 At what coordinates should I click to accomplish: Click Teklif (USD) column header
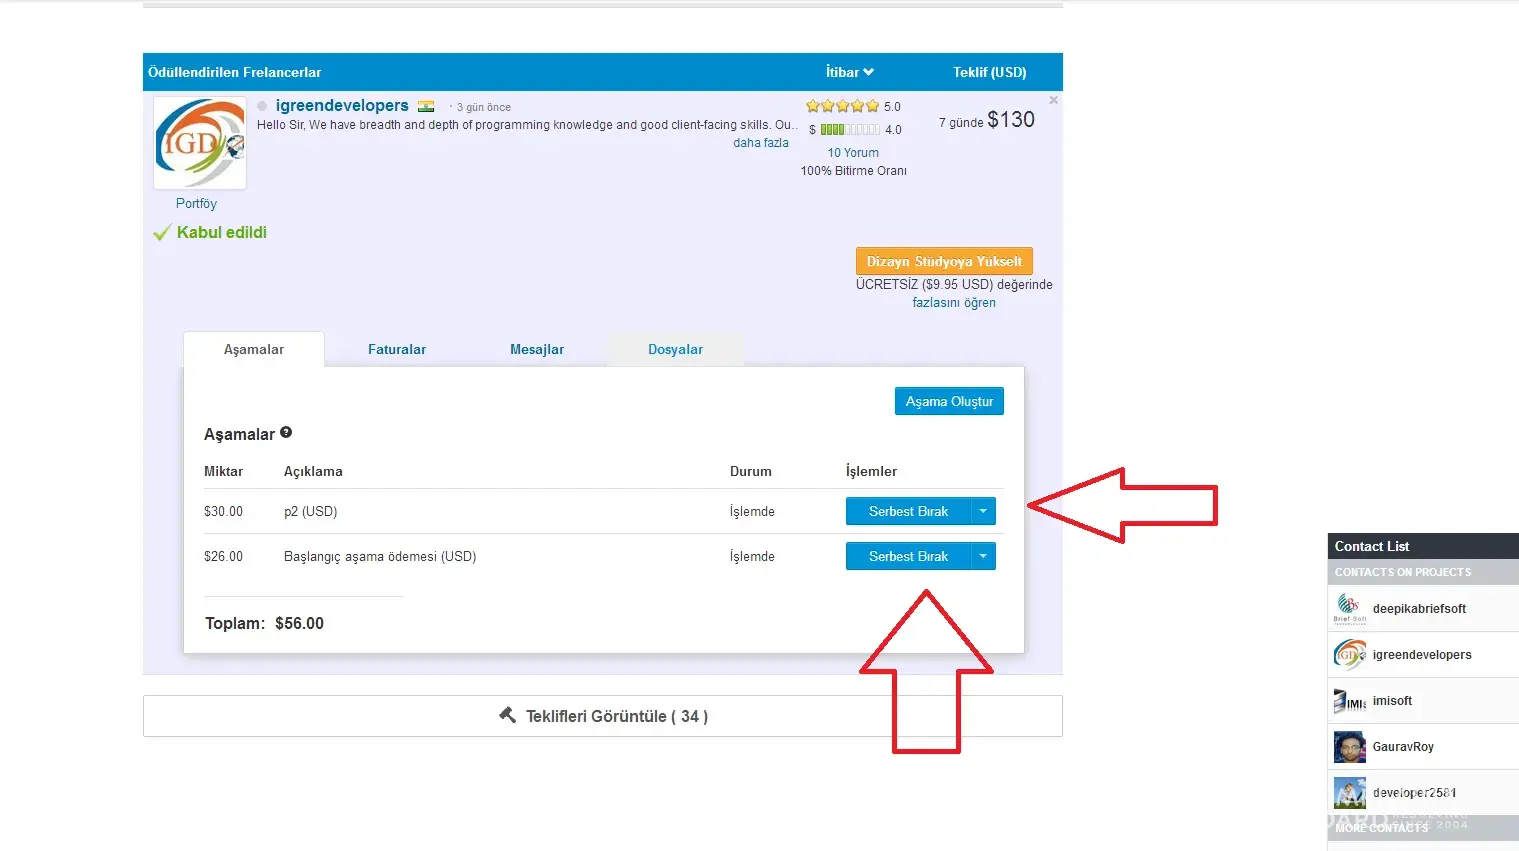990,72
